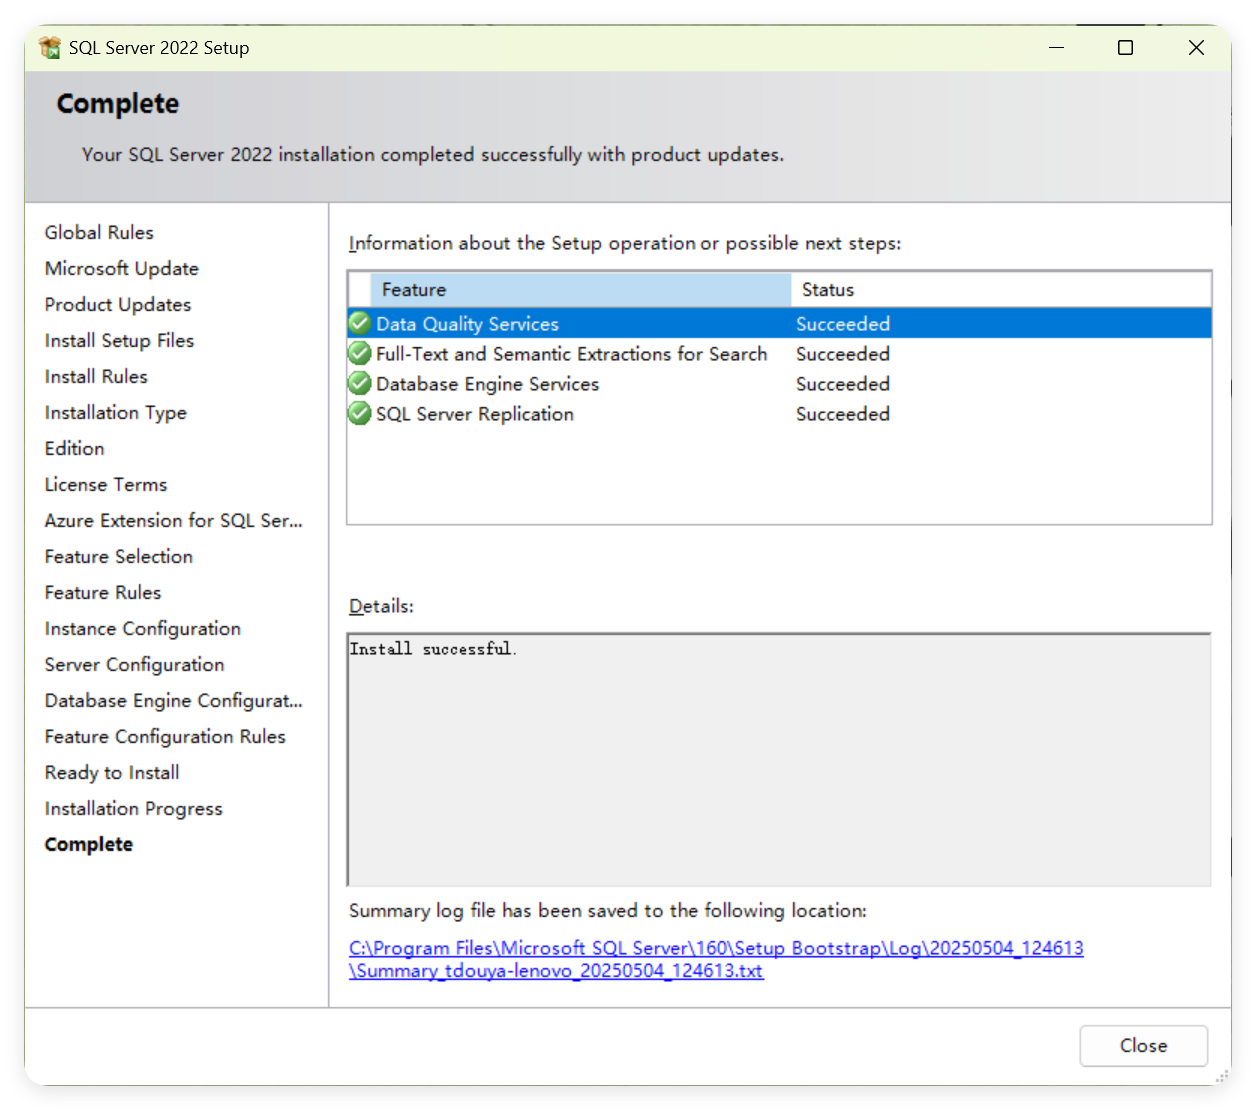The height and width of the screenshot is (1110, 1256).
Task: Click the bold Complete step in sidebar
Action: click(x=89, y=844)
